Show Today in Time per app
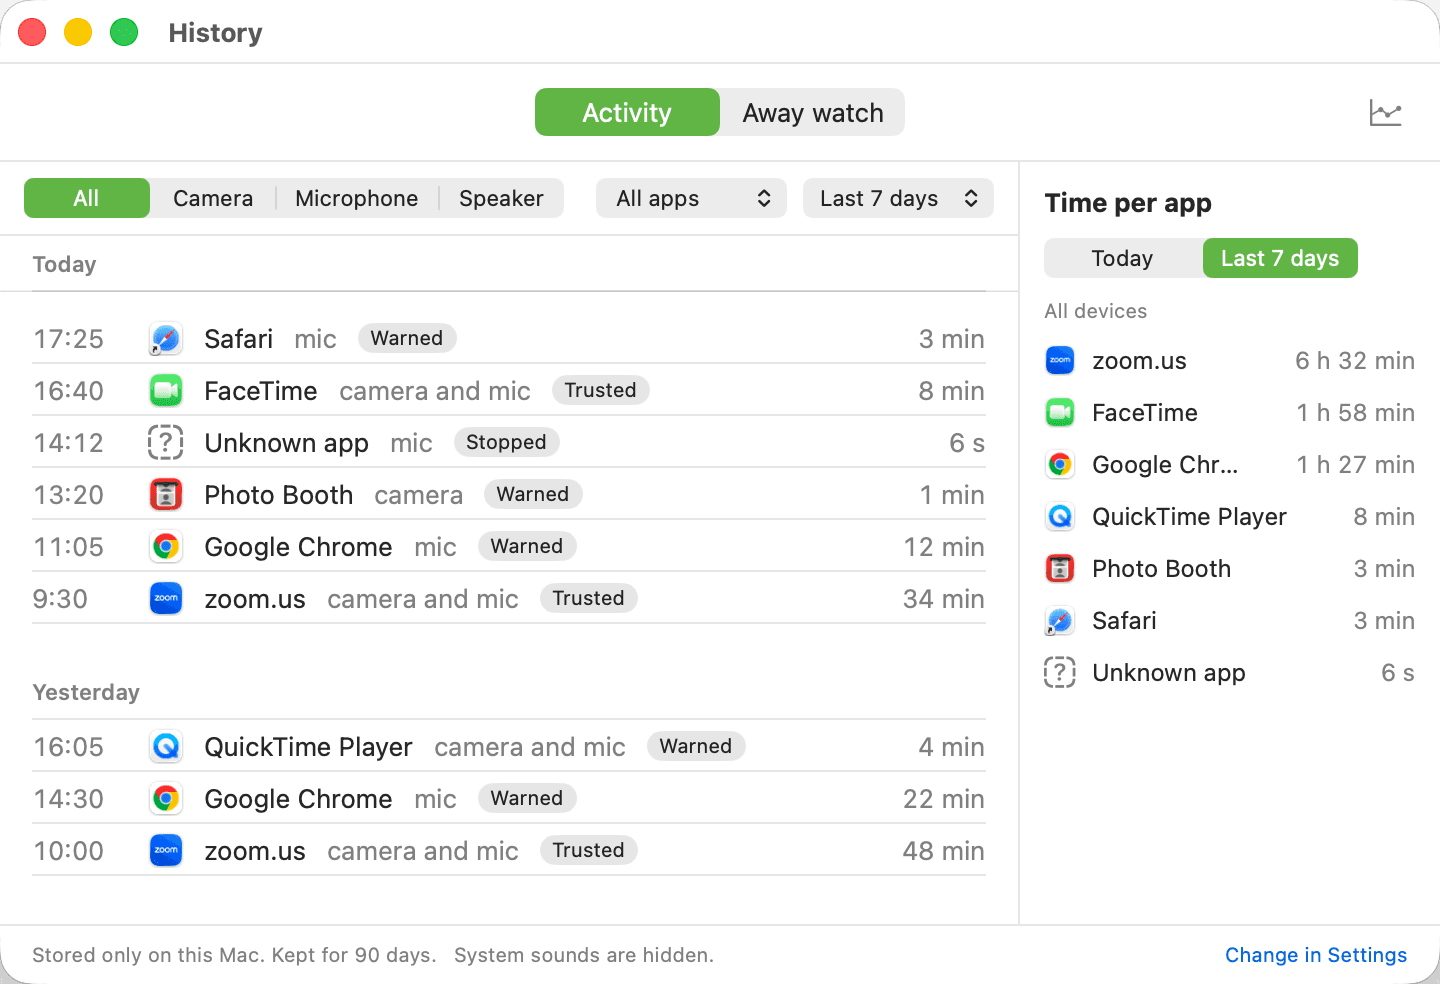Viewport: 1440px width, 984px height. 1123,258
